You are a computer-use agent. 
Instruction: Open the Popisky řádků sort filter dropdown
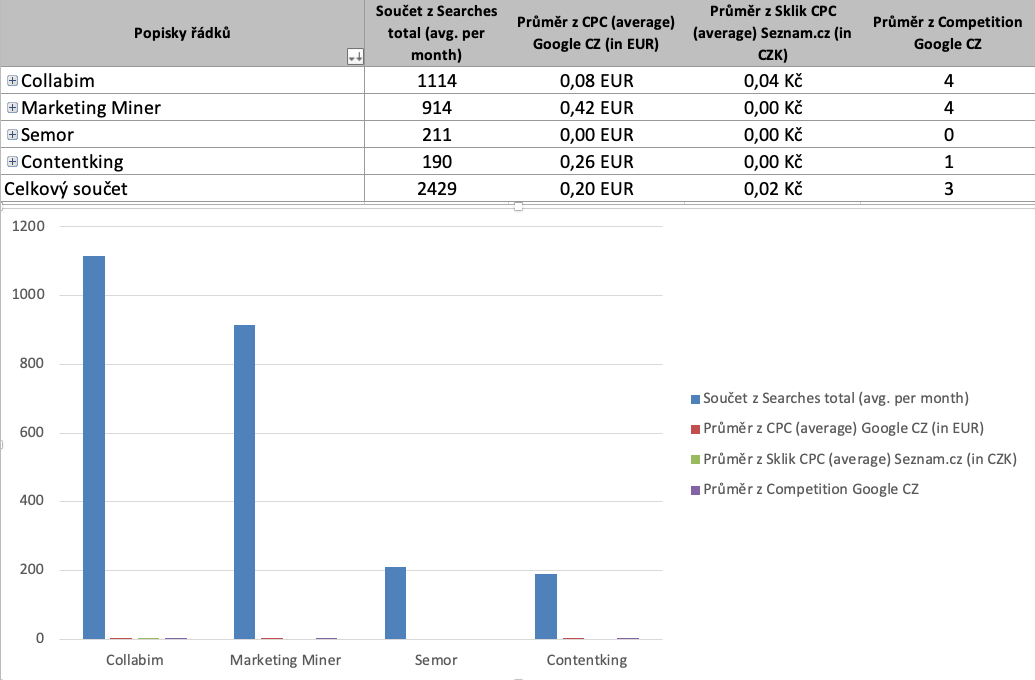(x=355, y=57)
